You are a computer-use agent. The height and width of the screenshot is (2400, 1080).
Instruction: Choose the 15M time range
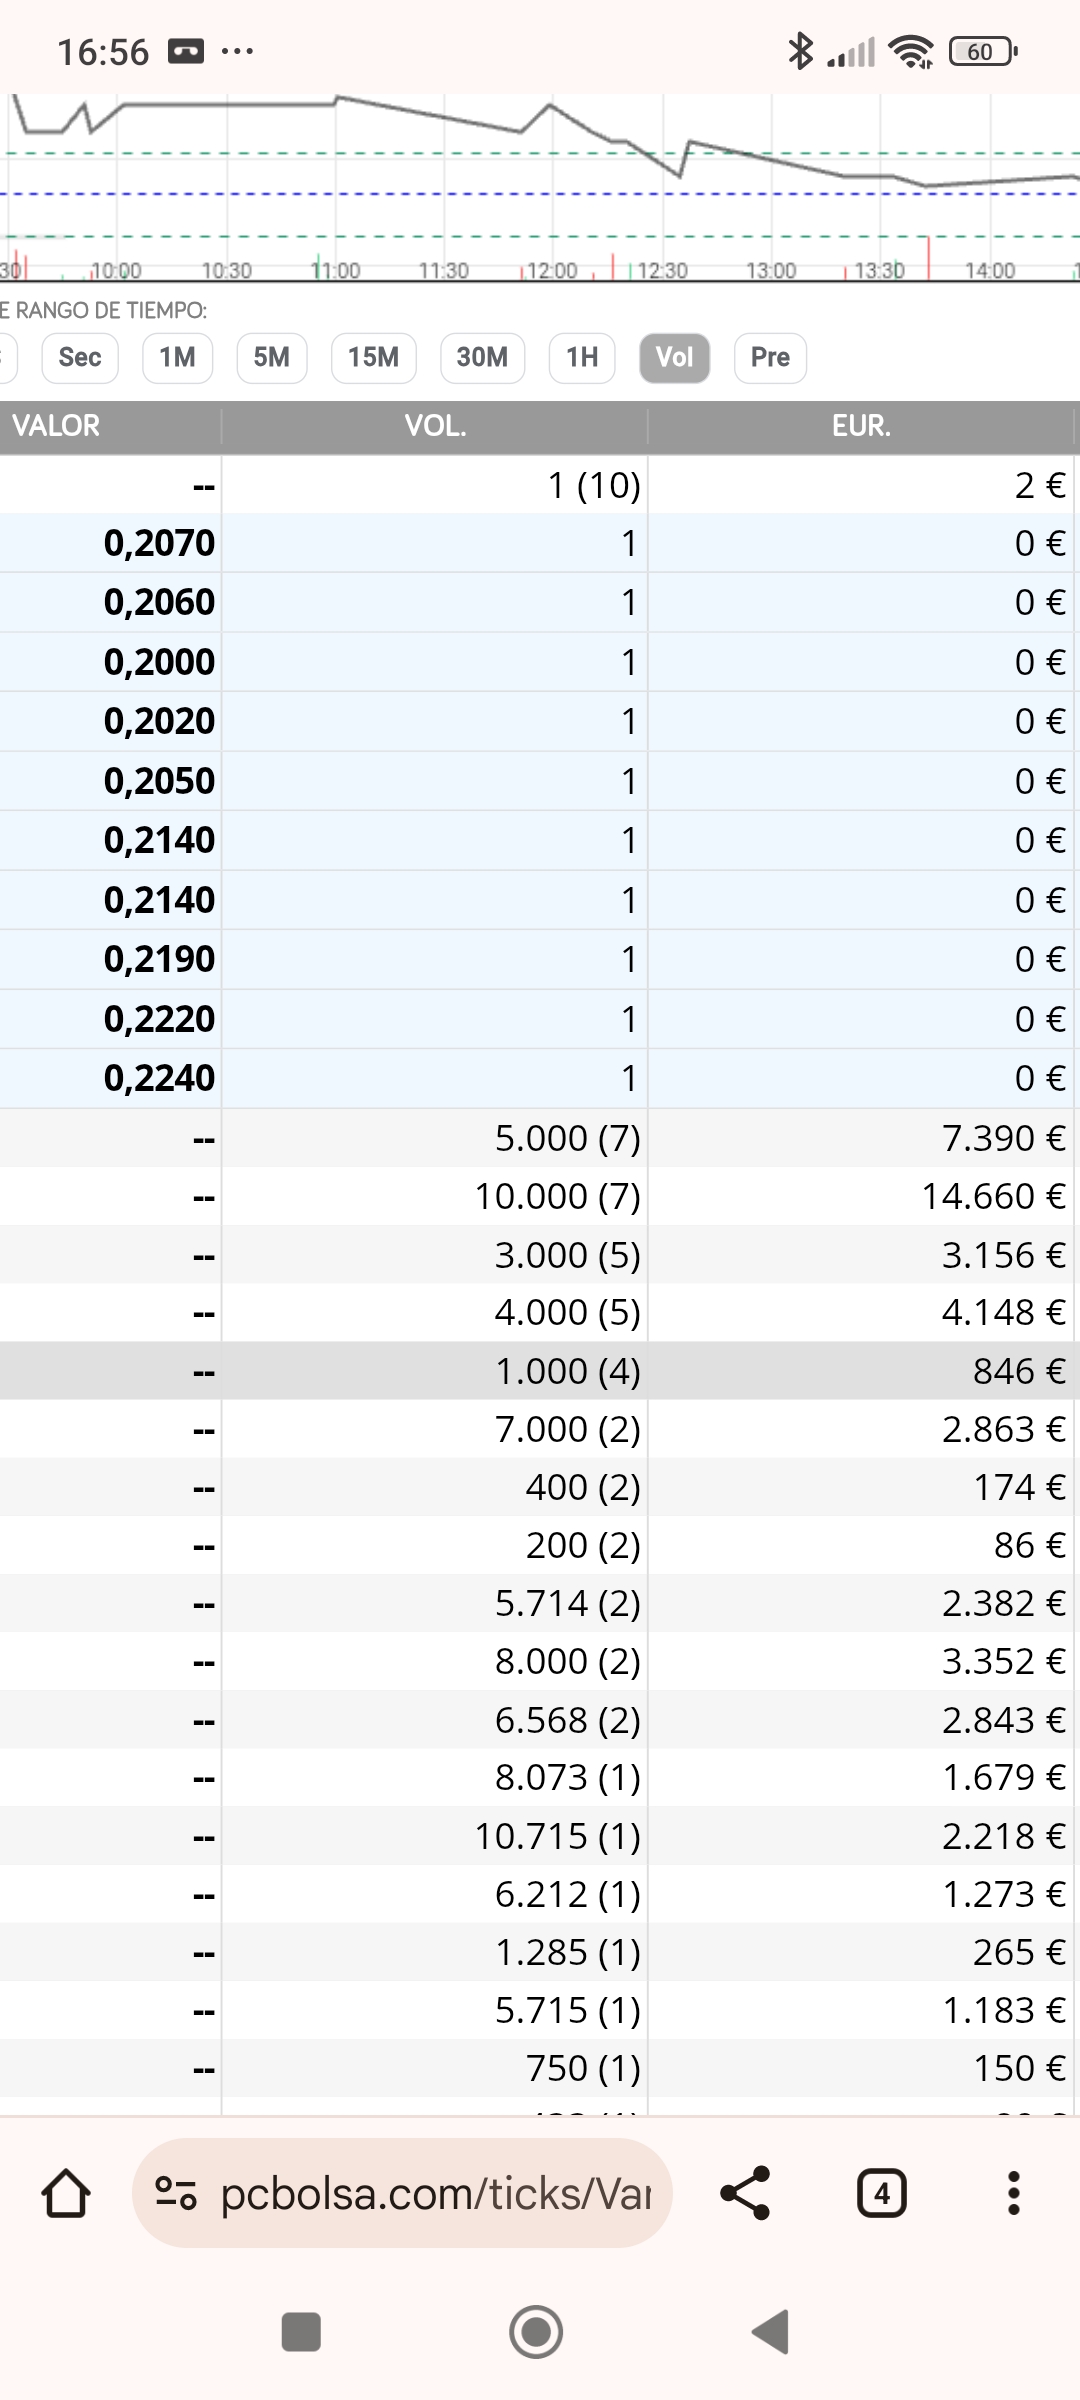[373, 357]
